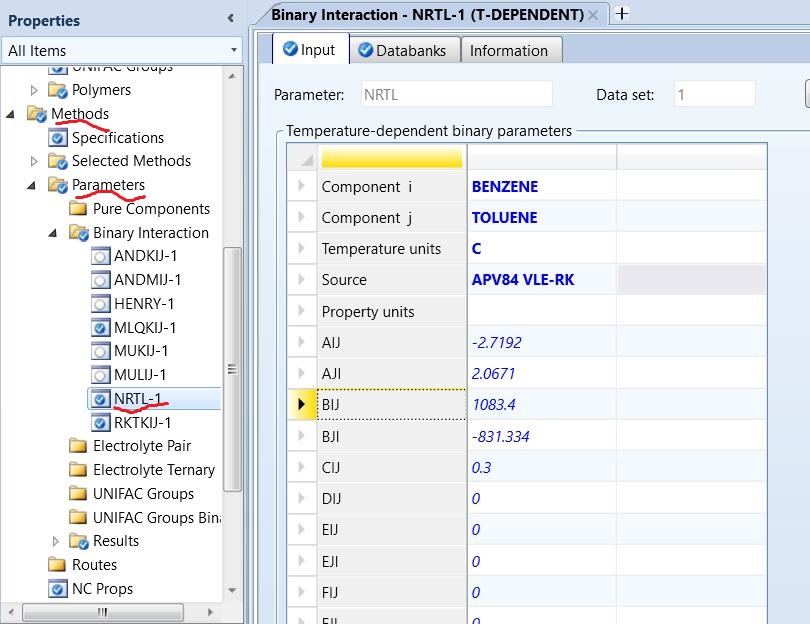Open the RKTKIJ-1 binary parameter

point(144,423)
